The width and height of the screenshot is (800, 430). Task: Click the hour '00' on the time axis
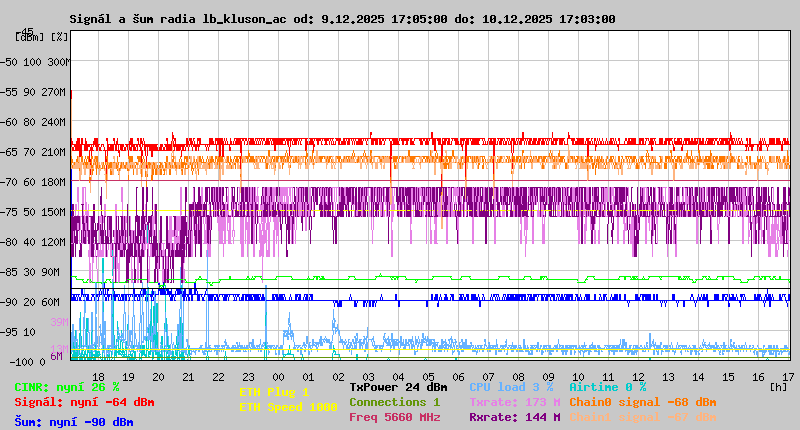pyautogui.click(x=279, y=377)
